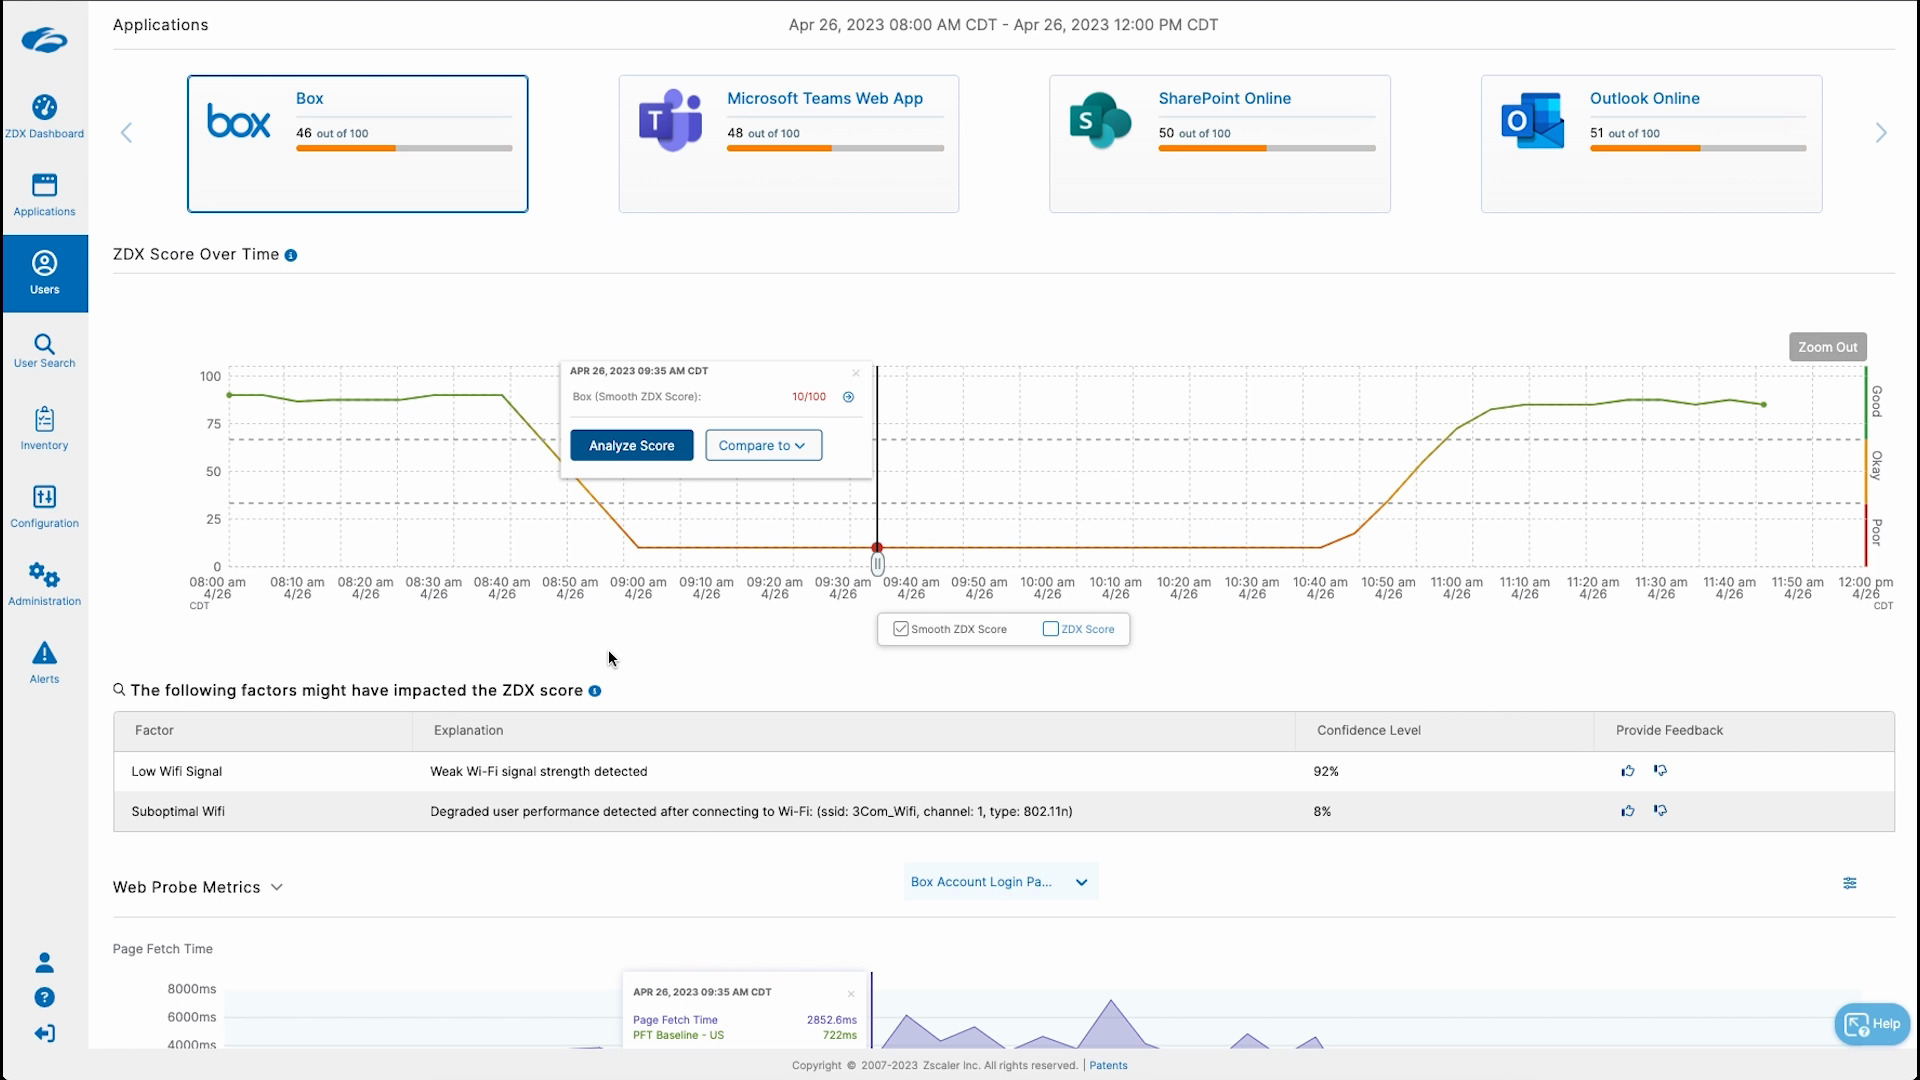Screen dimensions: 1920x1080
Task: Check the ZDX Score checkbox
Action: pos(1051,629)
